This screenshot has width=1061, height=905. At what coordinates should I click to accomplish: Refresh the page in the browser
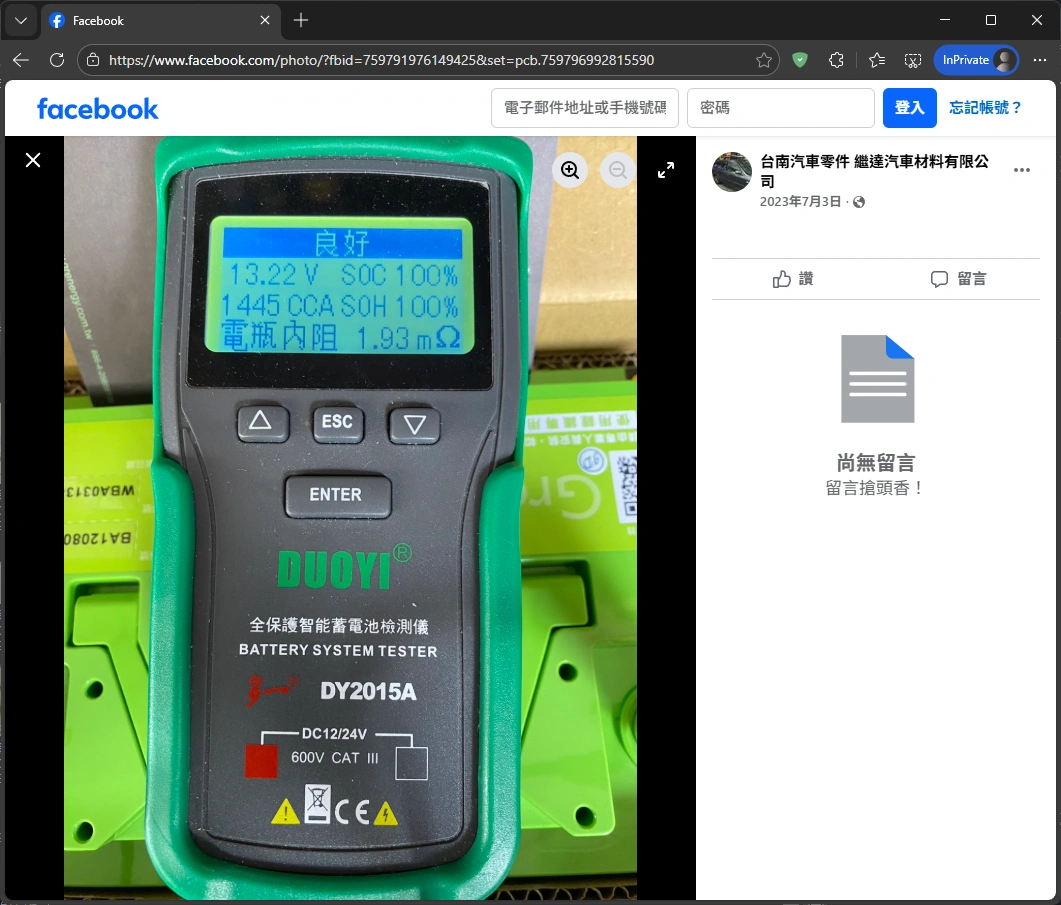(x=57, y=60)
